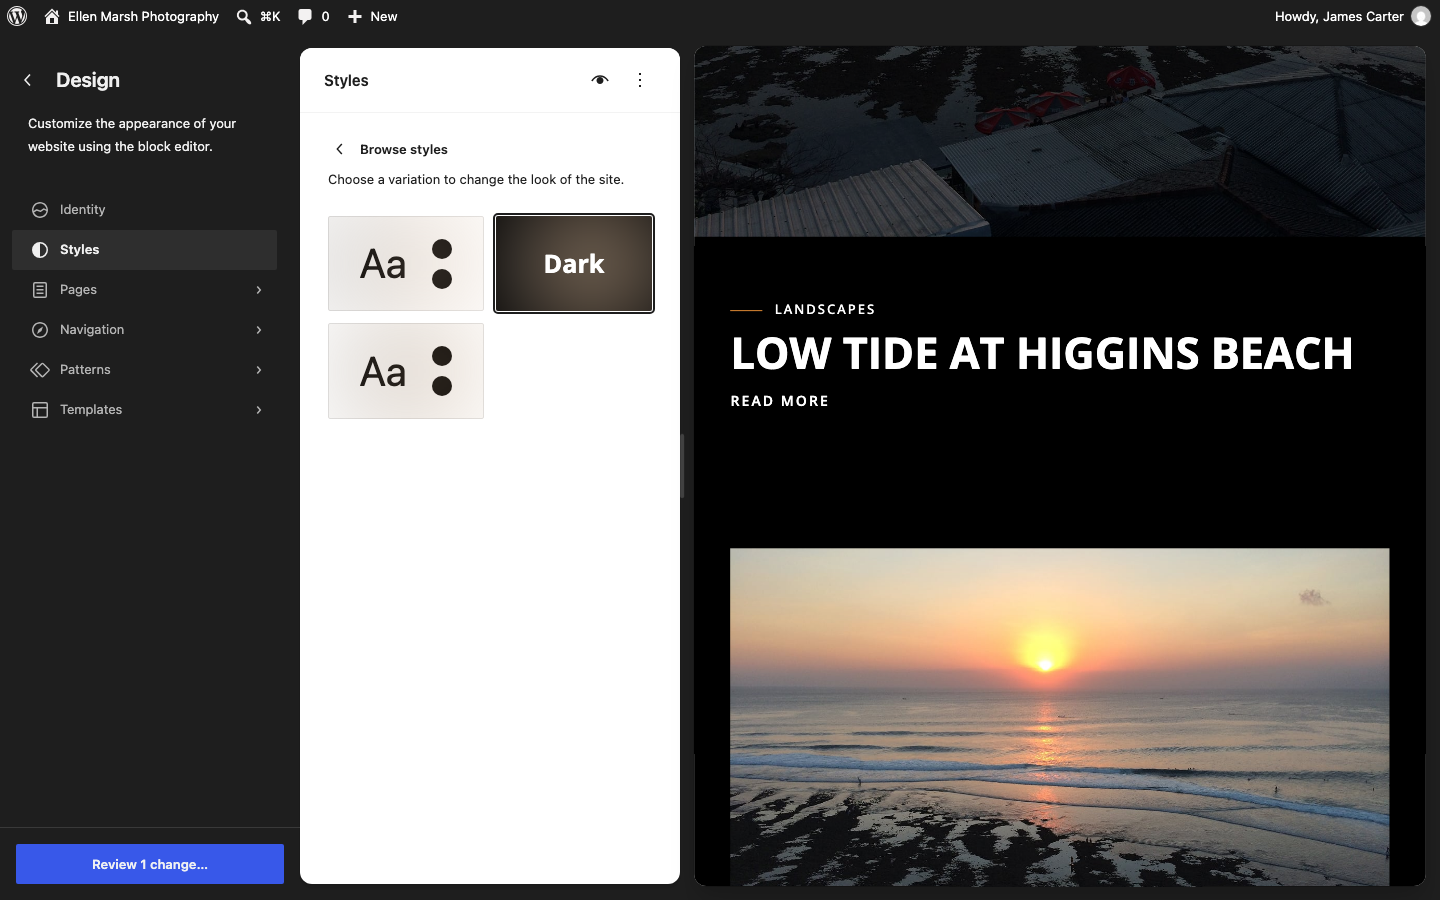Click the aerial rooftops header image
Screen dimensions: 1440x900
pos(1060,141)
